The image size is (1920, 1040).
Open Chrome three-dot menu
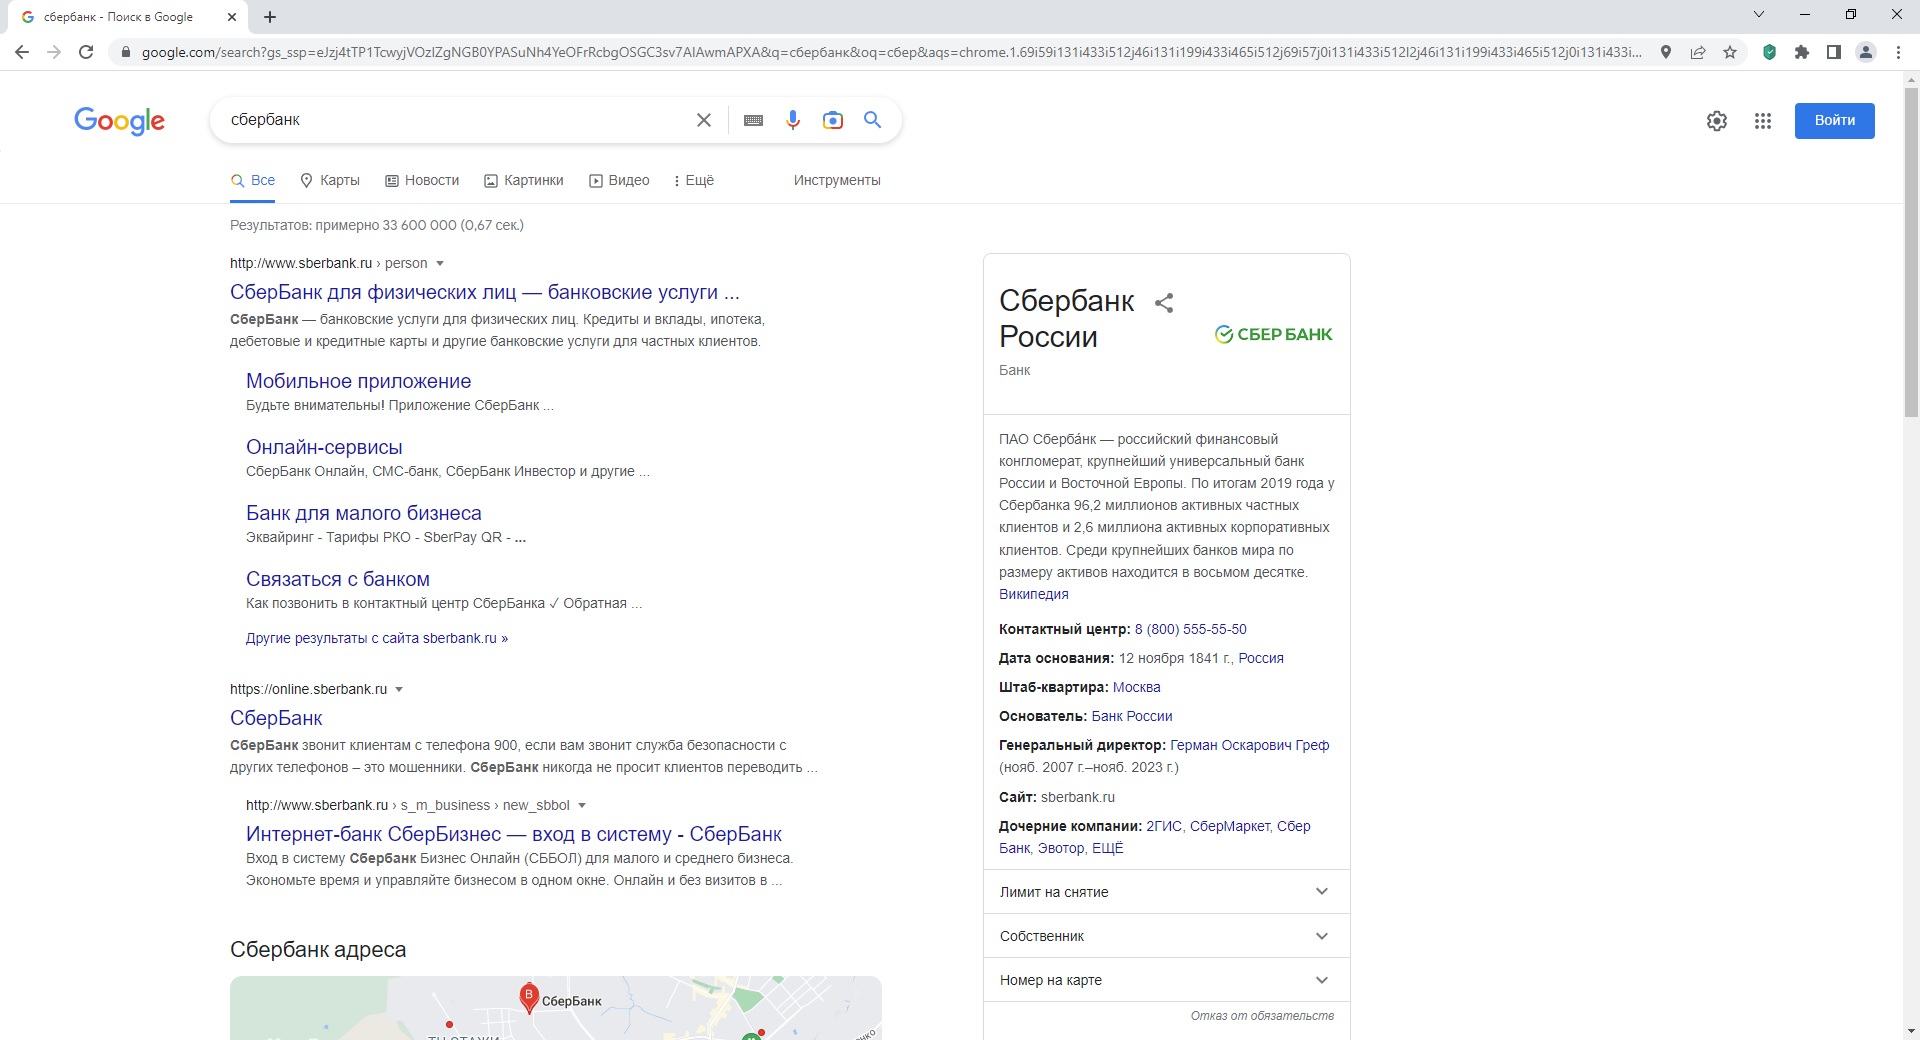coord(1898,52)
